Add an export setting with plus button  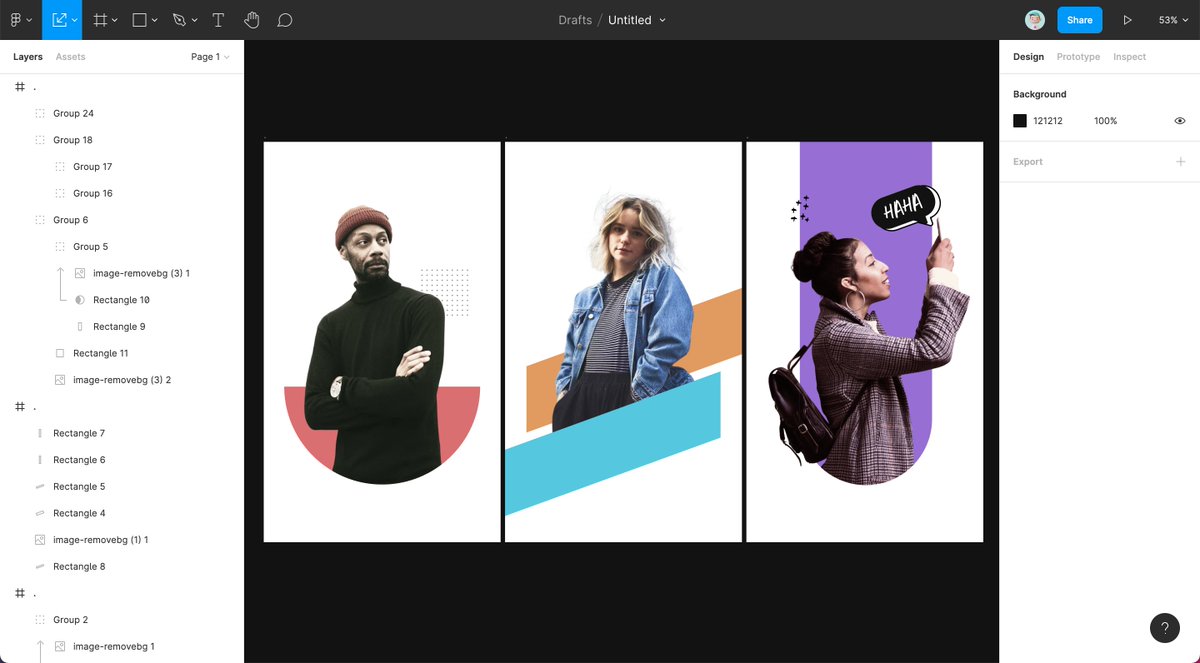(1180, 161)
